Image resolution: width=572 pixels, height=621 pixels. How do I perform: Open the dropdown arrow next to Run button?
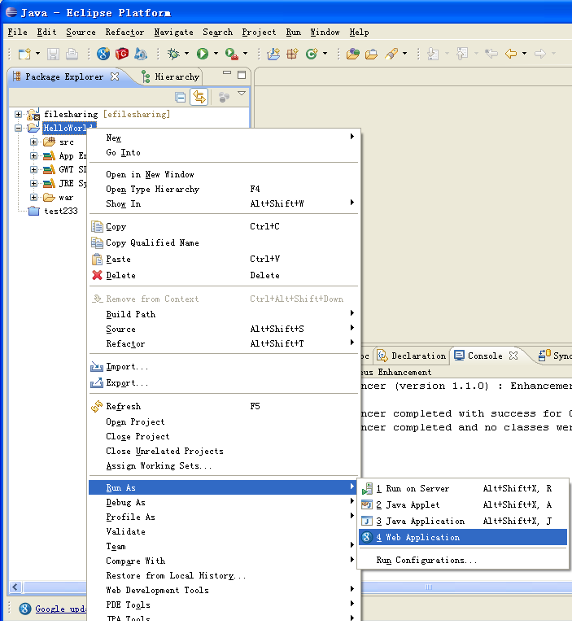(x=216, y=53)
